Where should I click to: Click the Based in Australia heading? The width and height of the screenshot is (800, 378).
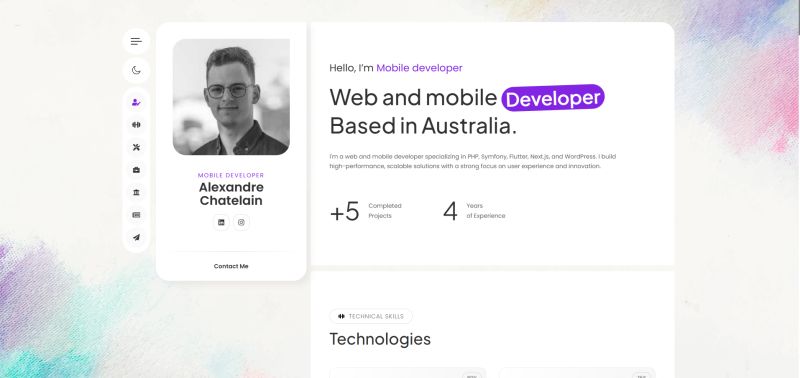423,125
